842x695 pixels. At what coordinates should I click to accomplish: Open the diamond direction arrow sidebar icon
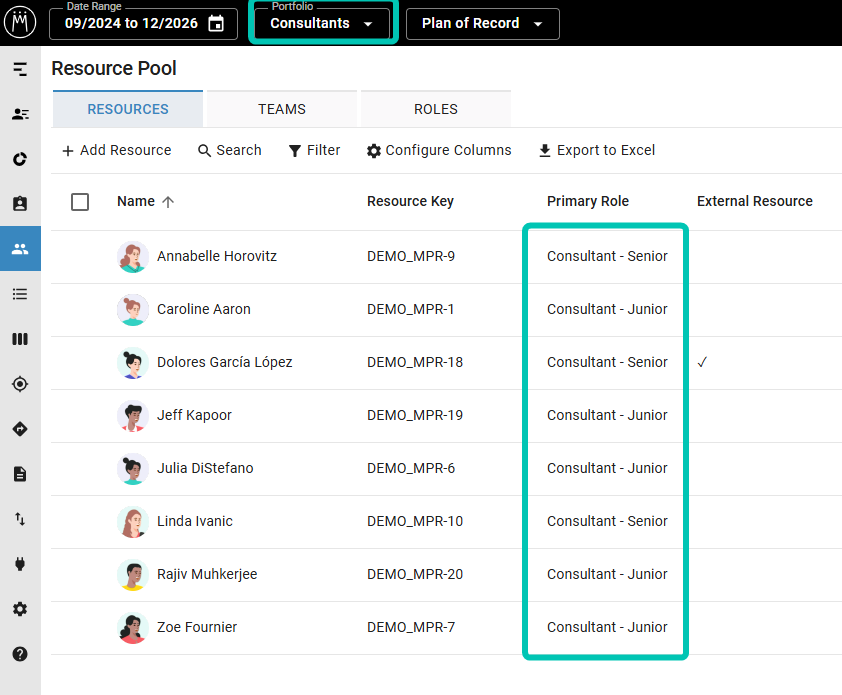[20, 429]
